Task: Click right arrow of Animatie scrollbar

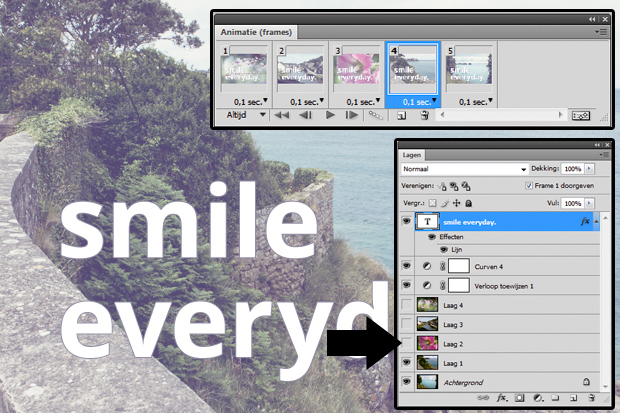Action: pos(560,115)
